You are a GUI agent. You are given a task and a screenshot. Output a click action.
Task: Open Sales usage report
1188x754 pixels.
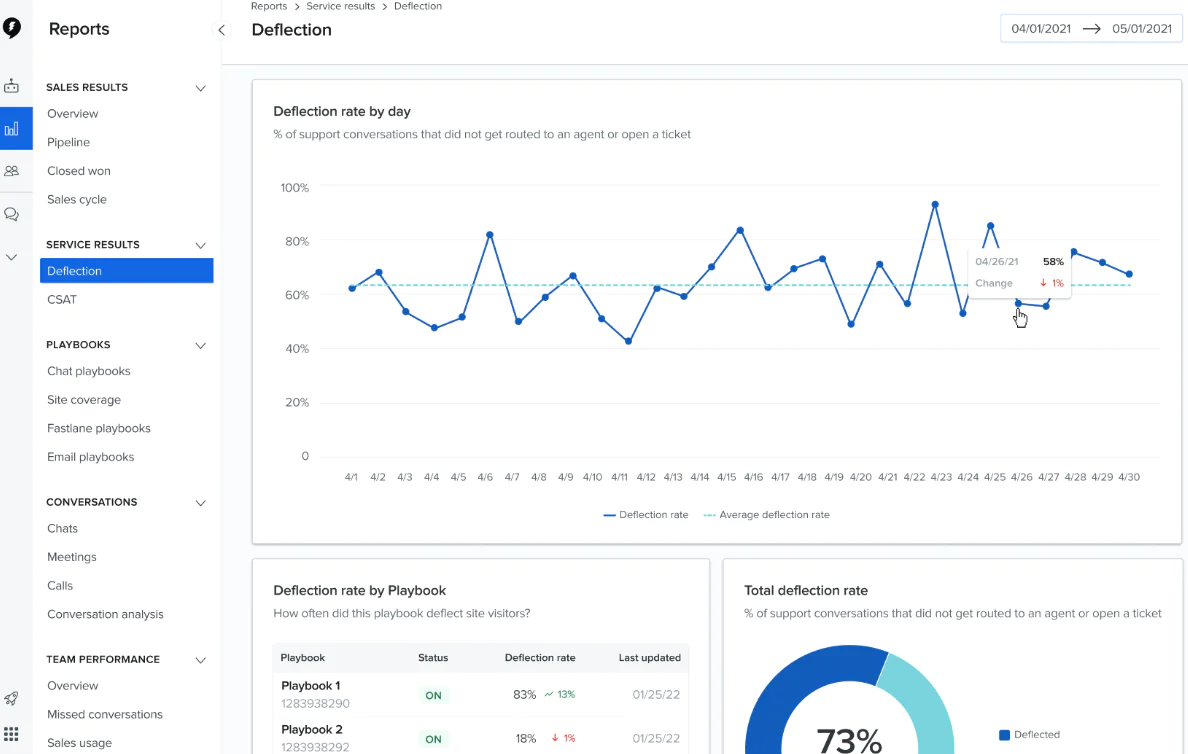(x=80, y=743)
